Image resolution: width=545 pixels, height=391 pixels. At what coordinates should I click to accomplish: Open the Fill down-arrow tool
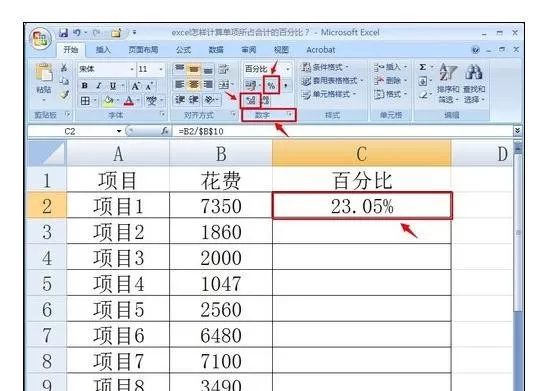[423, 81]
